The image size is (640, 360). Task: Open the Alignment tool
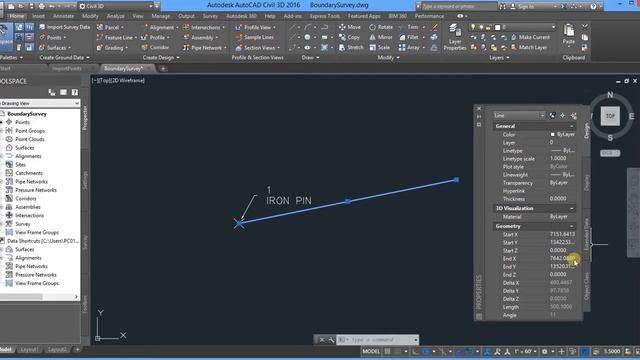(160, 27)
